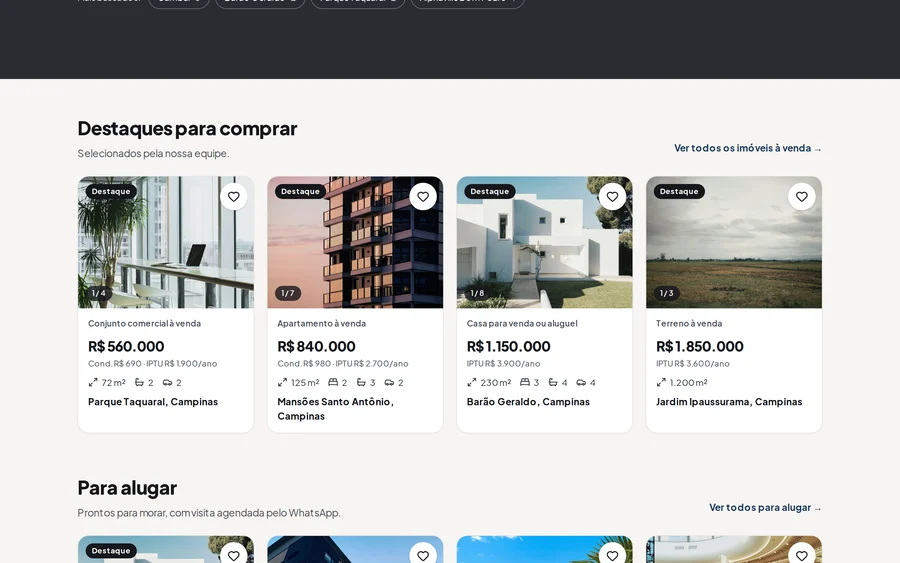Click 'Casa para venda ou aluguel' label

point(522,323)
